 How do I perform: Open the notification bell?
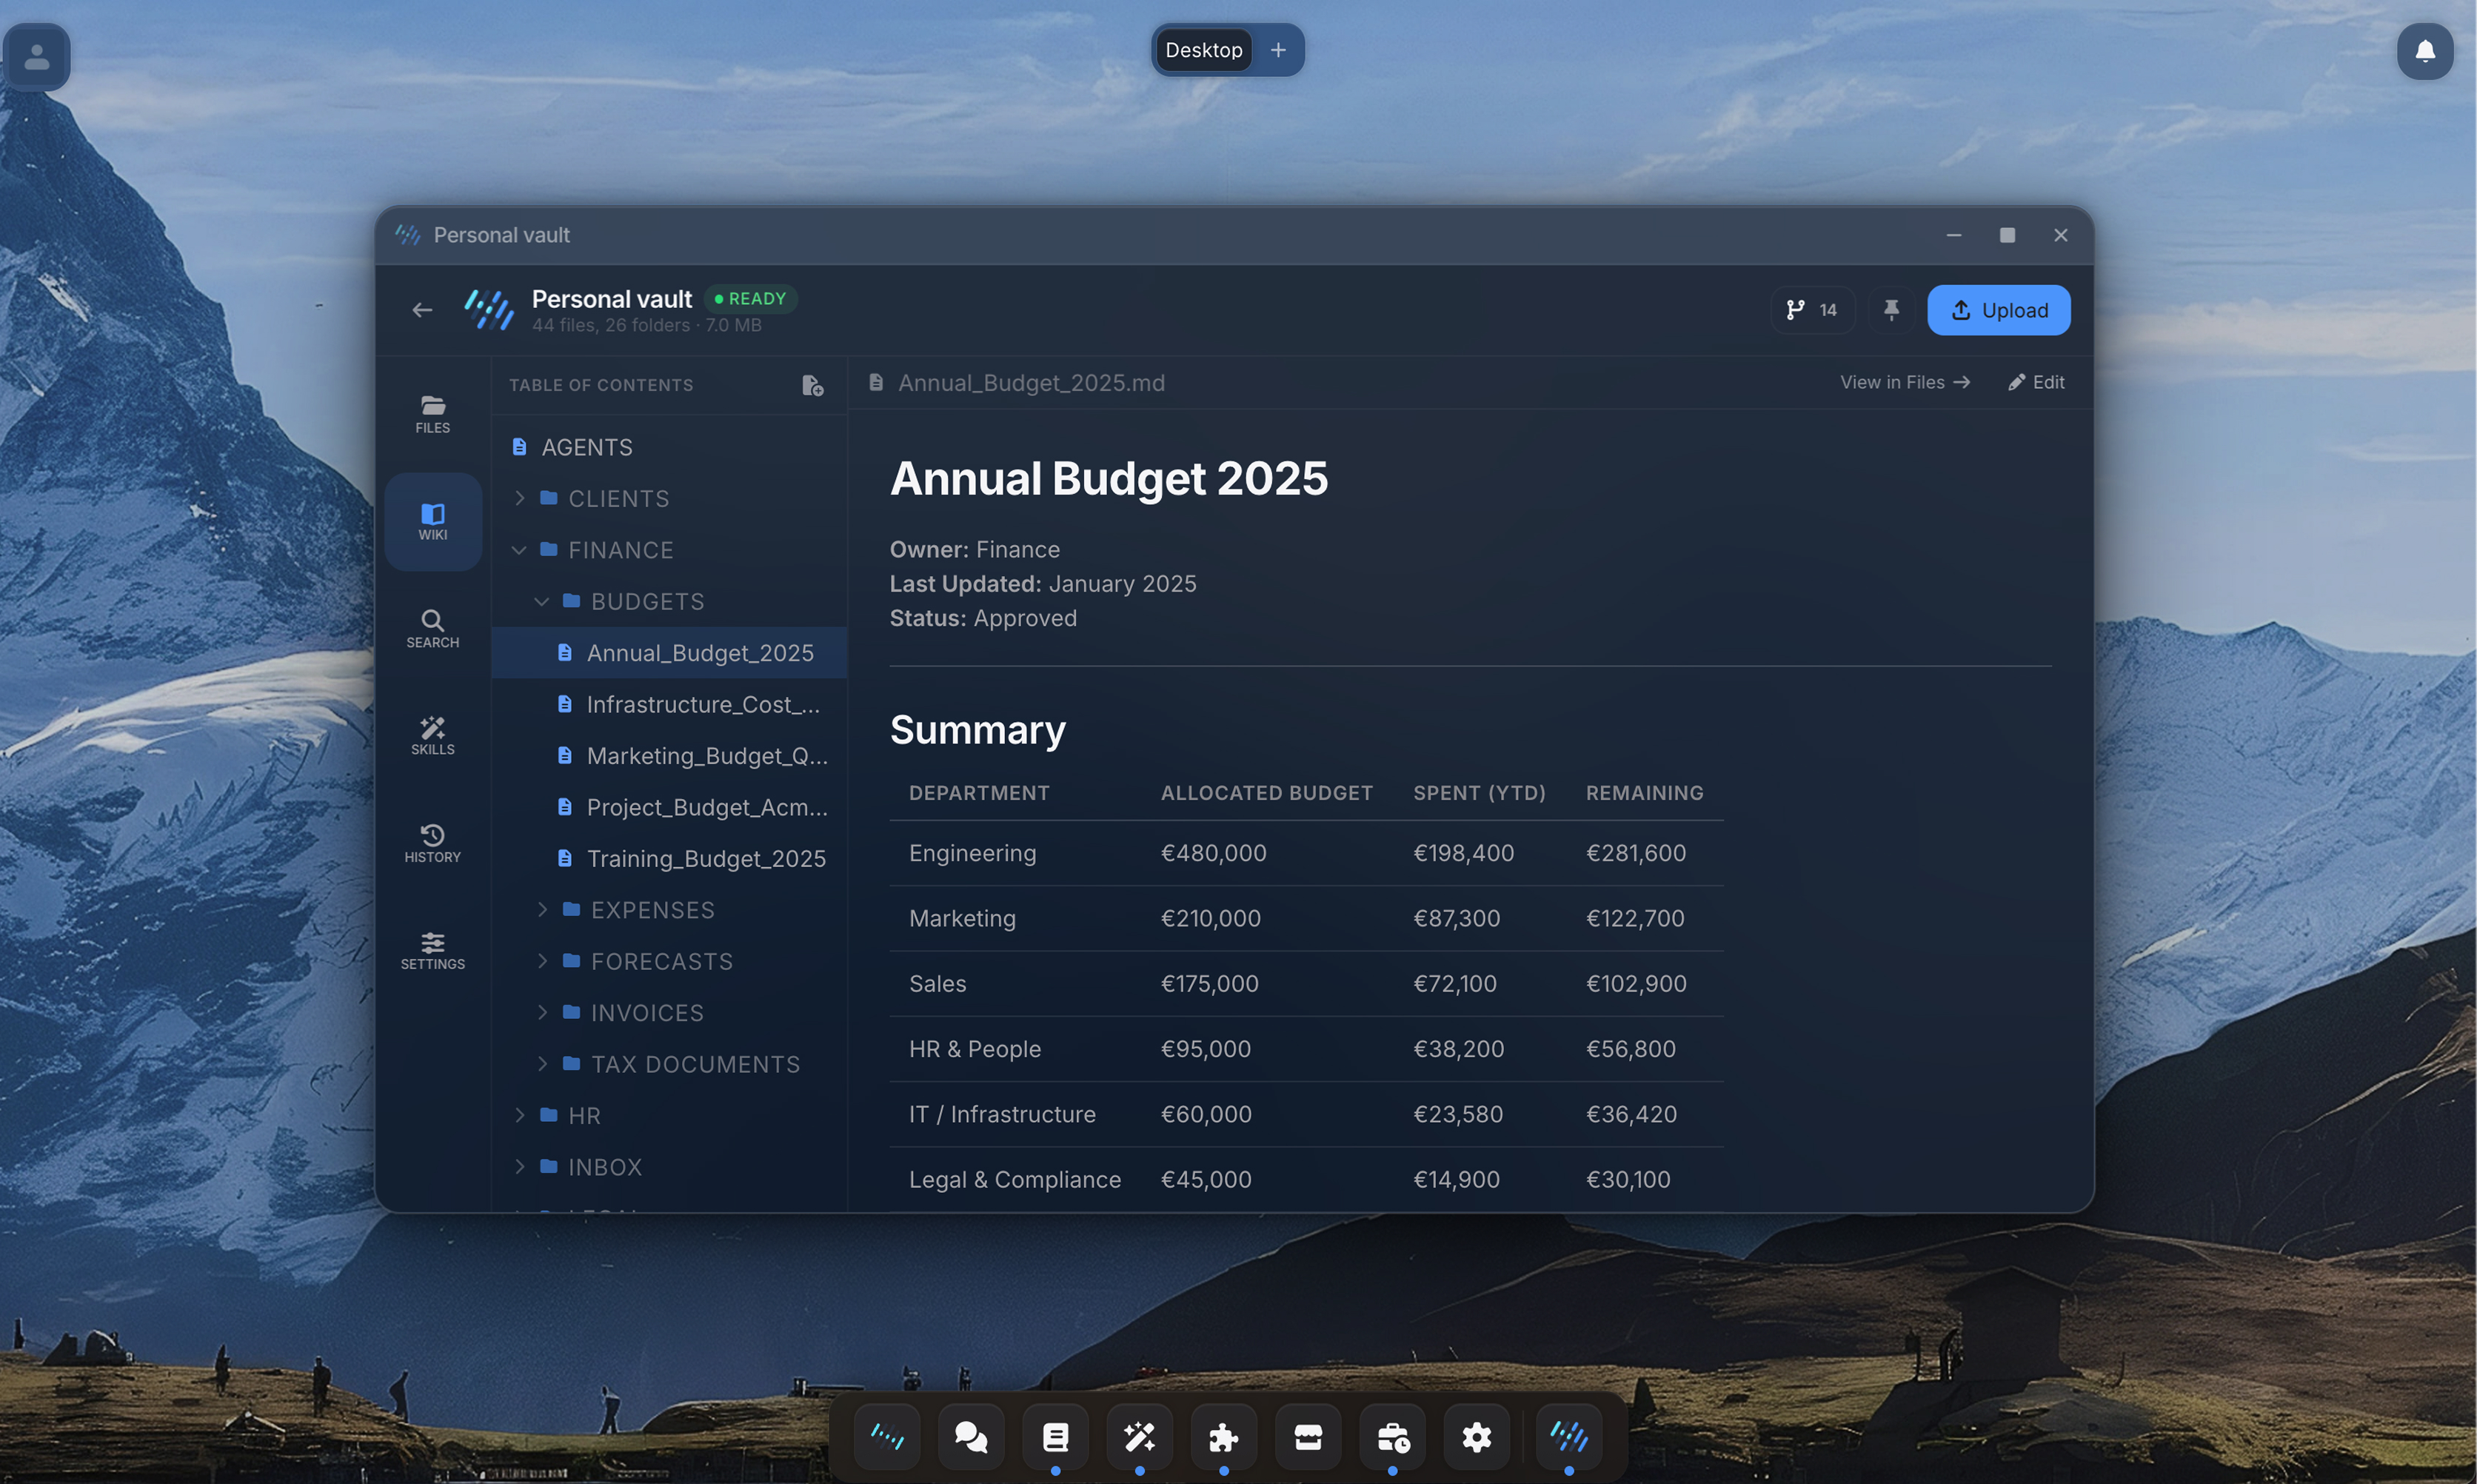tap(2424, 52)
